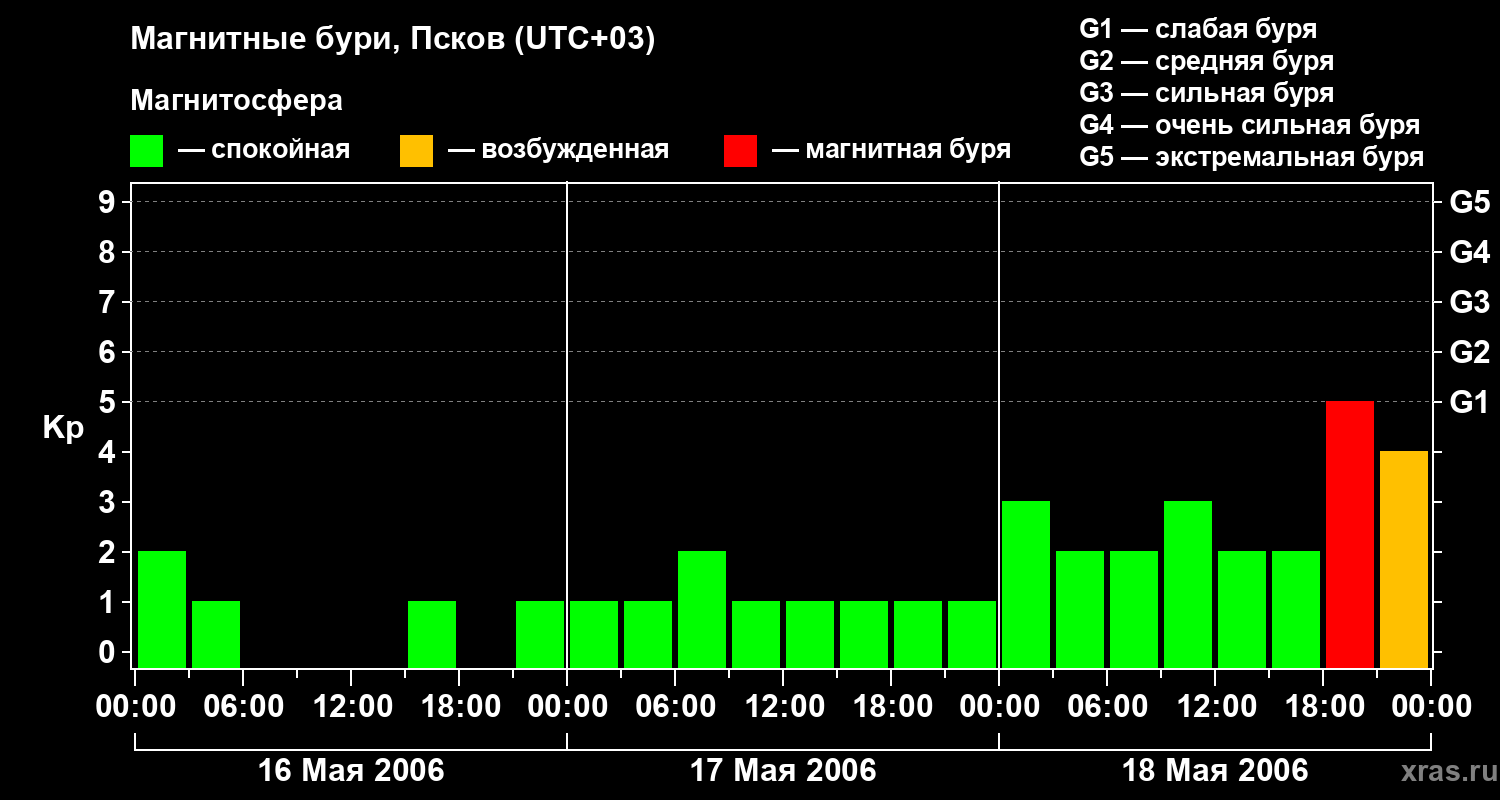Viewport: 1500px width, 800px height.
Task: Select the line "G5 — экстремальная буря"
Action: 1252,157
